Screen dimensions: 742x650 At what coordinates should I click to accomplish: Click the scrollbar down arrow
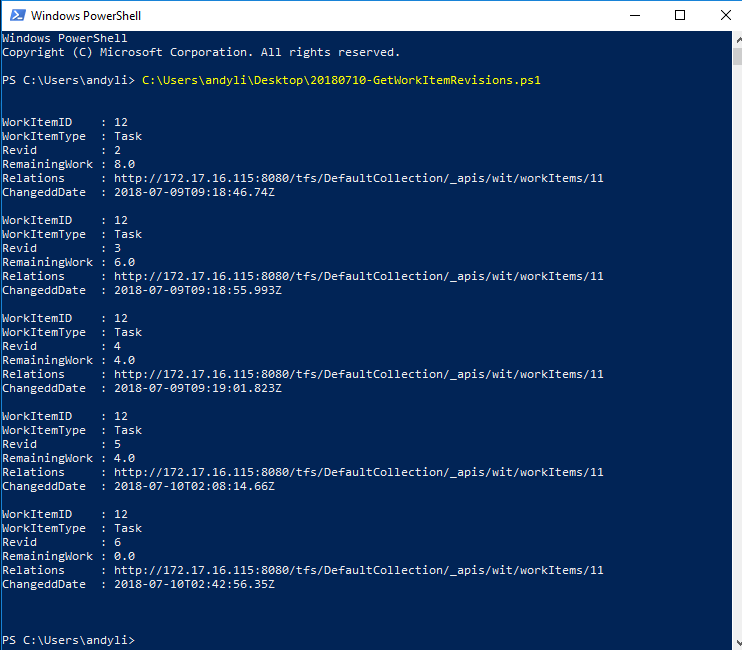tap(738, 642)
